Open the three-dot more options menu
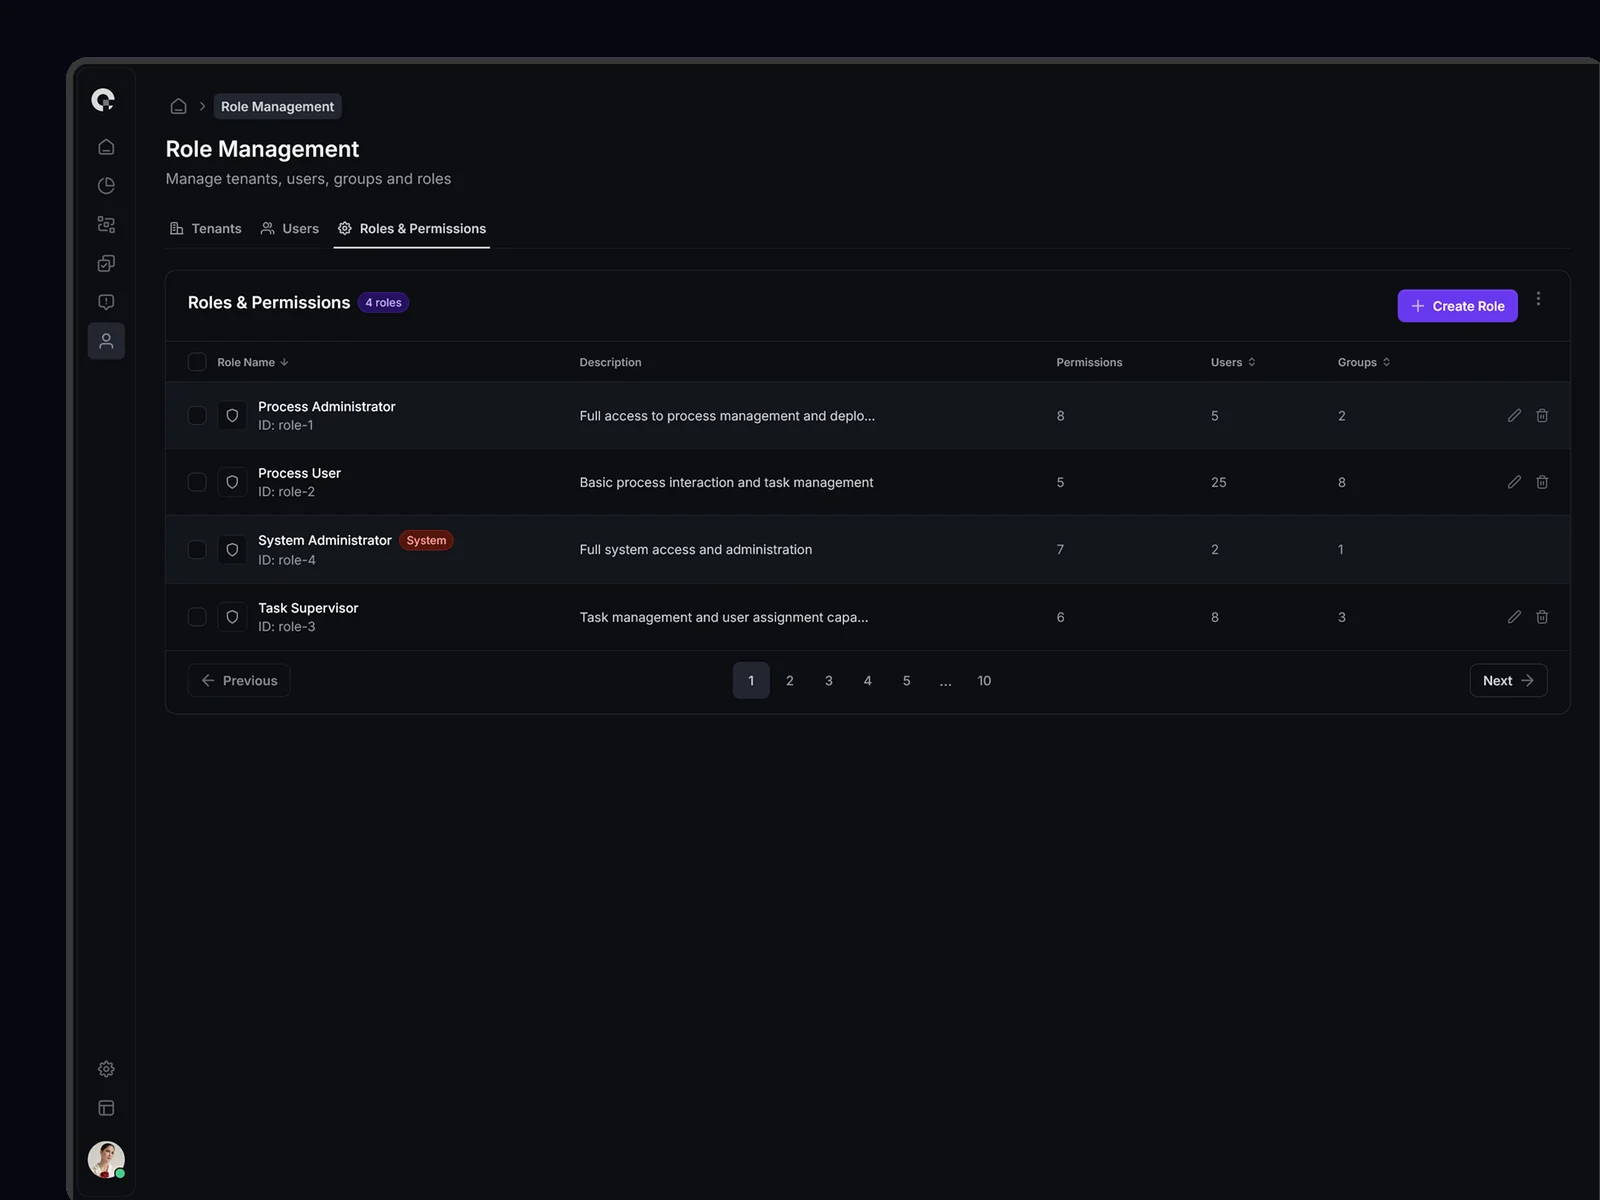 click(1538, 299)
